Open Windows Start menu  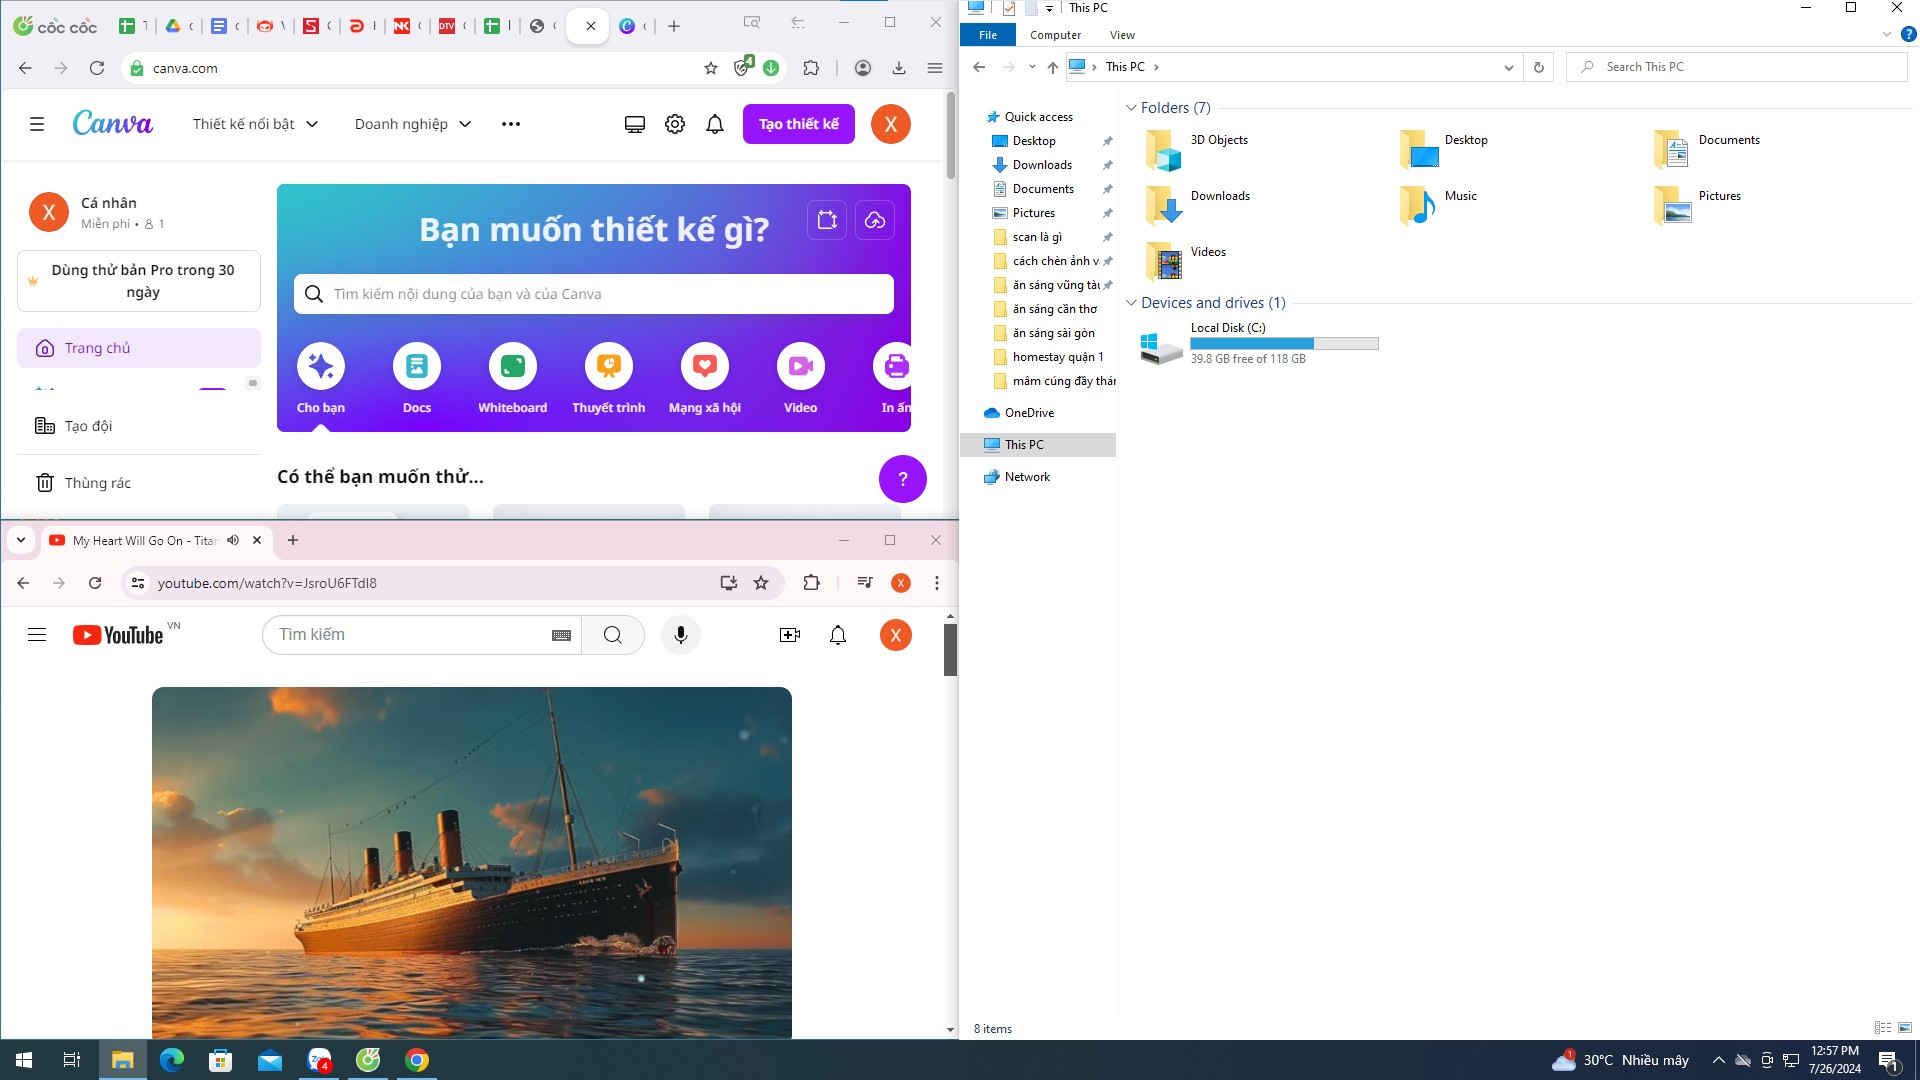click(24, 1060)
